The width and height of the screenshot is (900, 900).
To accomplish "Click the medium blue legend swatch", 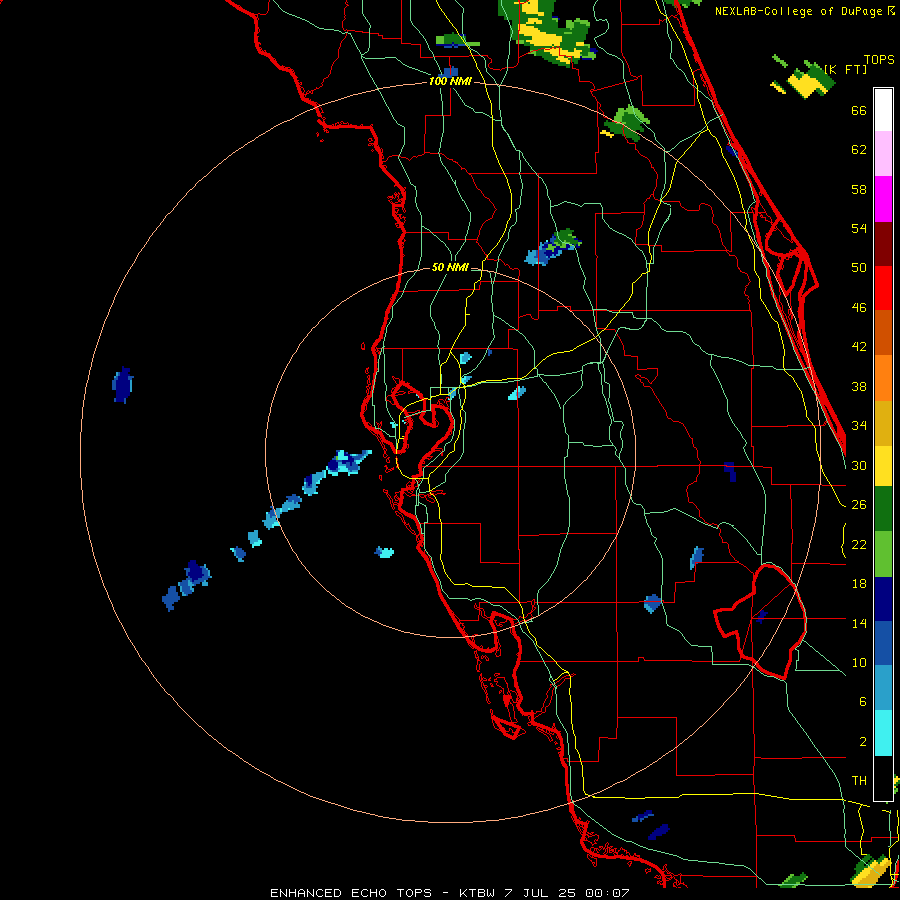I will pos(883,643).
